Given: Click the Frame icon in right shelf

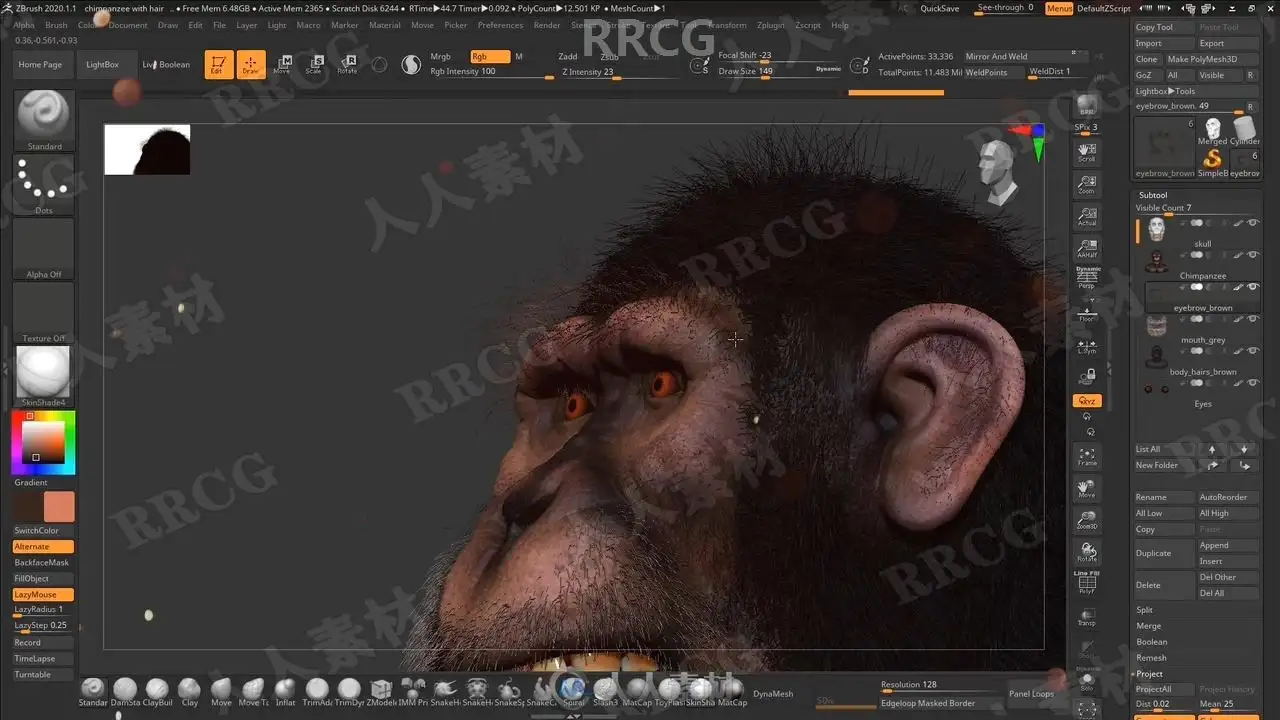Looking at the screenshot, I should (x=1087, y=457).
